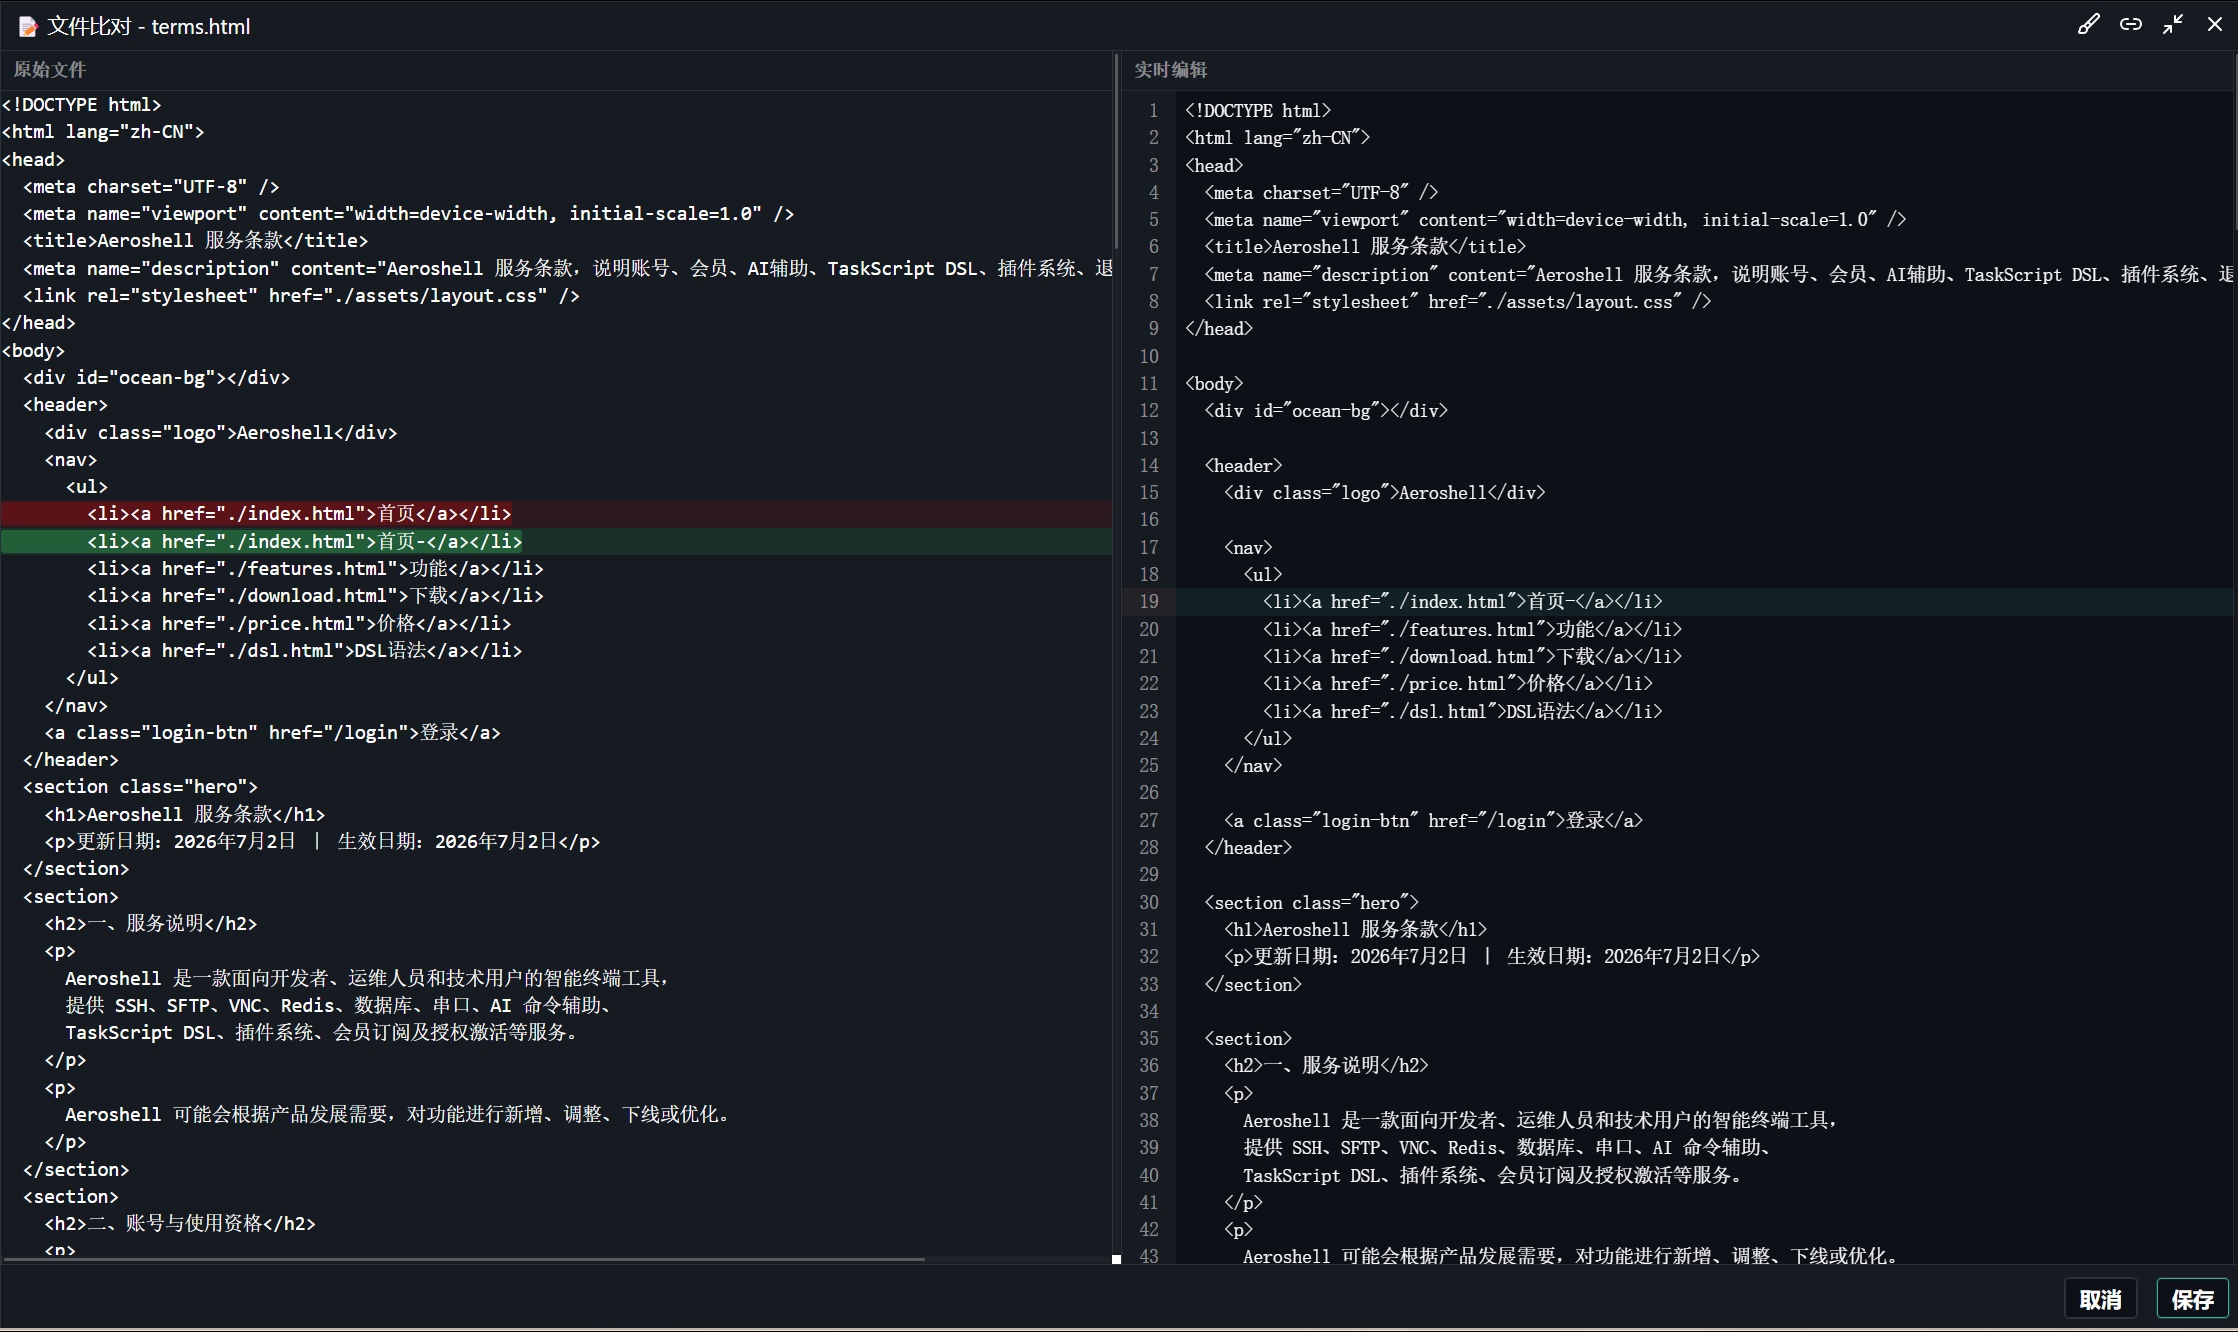Click empty line 10 in the editor
Viewport: 2238px width, 1332px height.
tap(1706, 356)
